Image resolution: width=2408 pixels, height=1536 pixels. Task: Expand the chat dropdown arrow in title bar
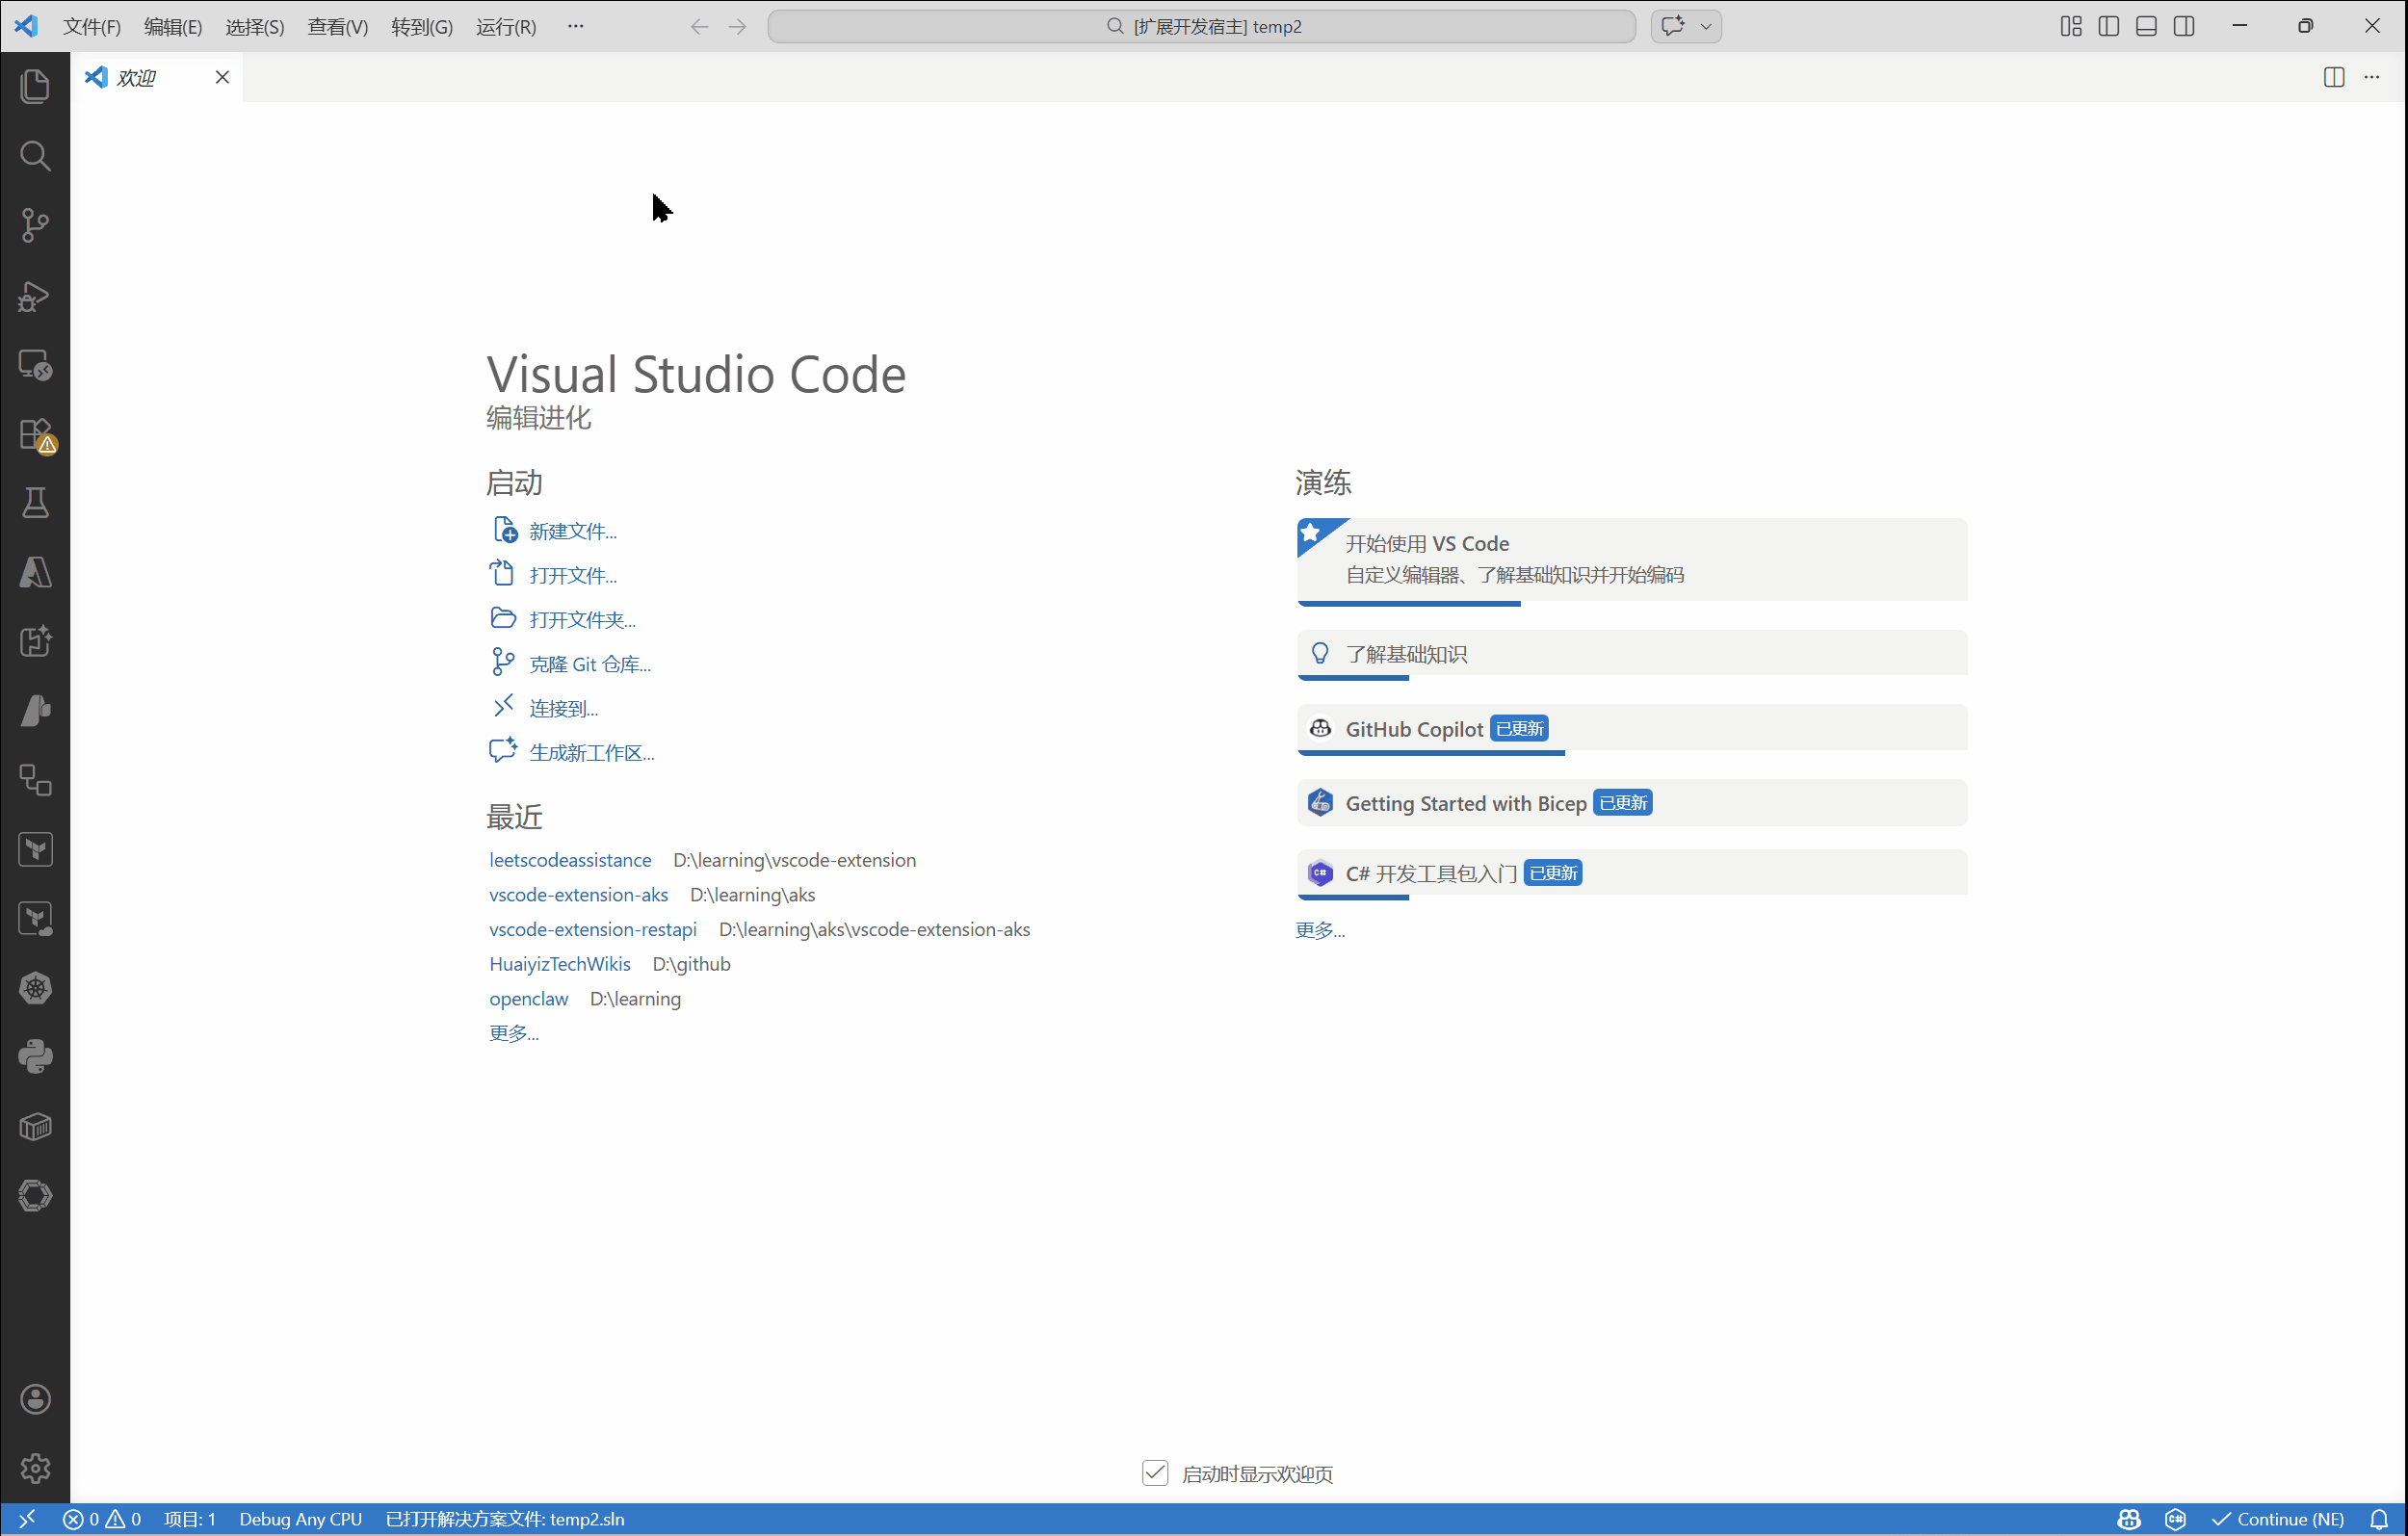pos(1706,26)
